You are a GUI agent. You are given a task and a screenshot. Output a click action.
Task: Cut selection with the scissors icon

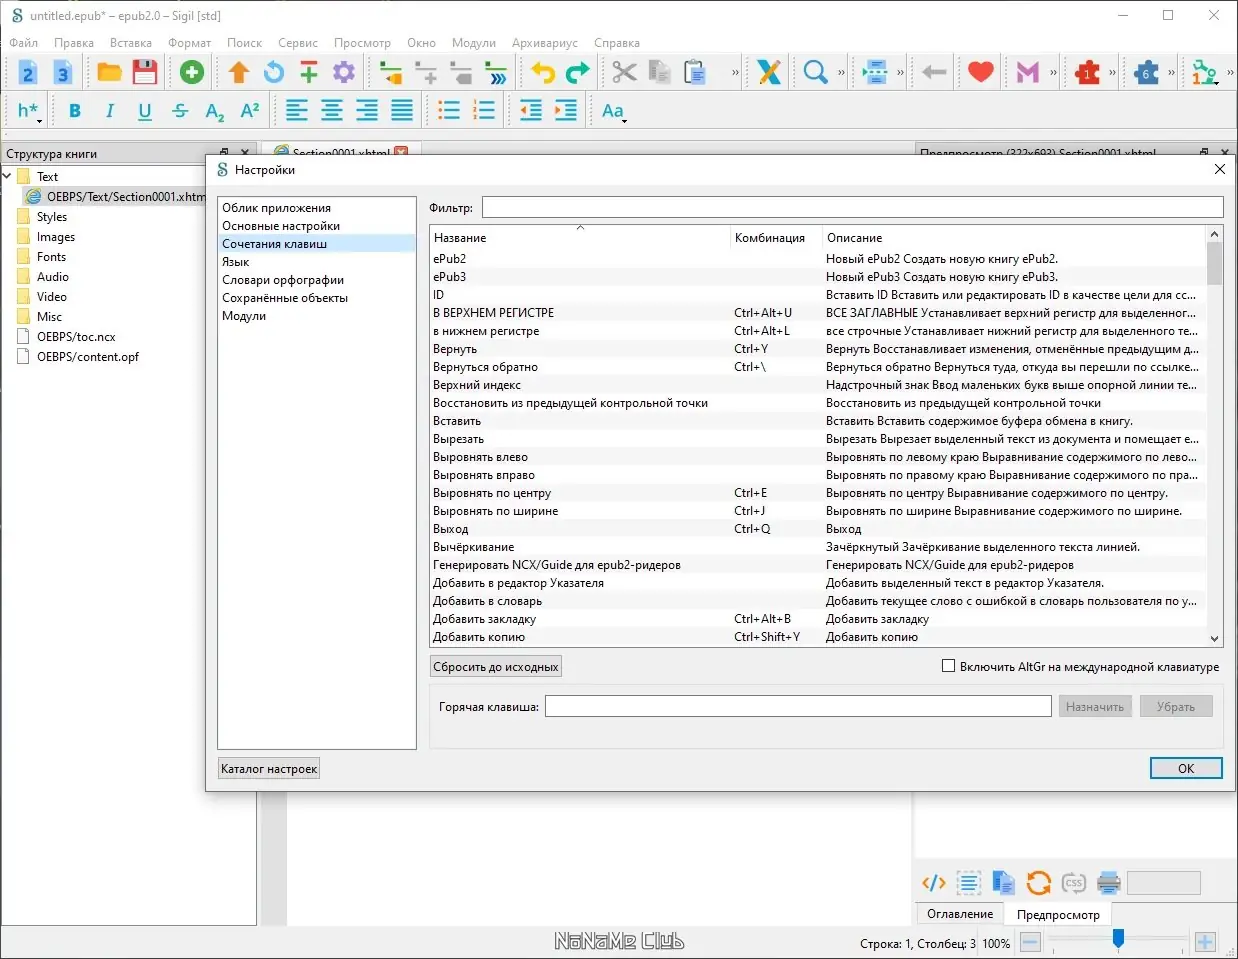coord(625,72)
